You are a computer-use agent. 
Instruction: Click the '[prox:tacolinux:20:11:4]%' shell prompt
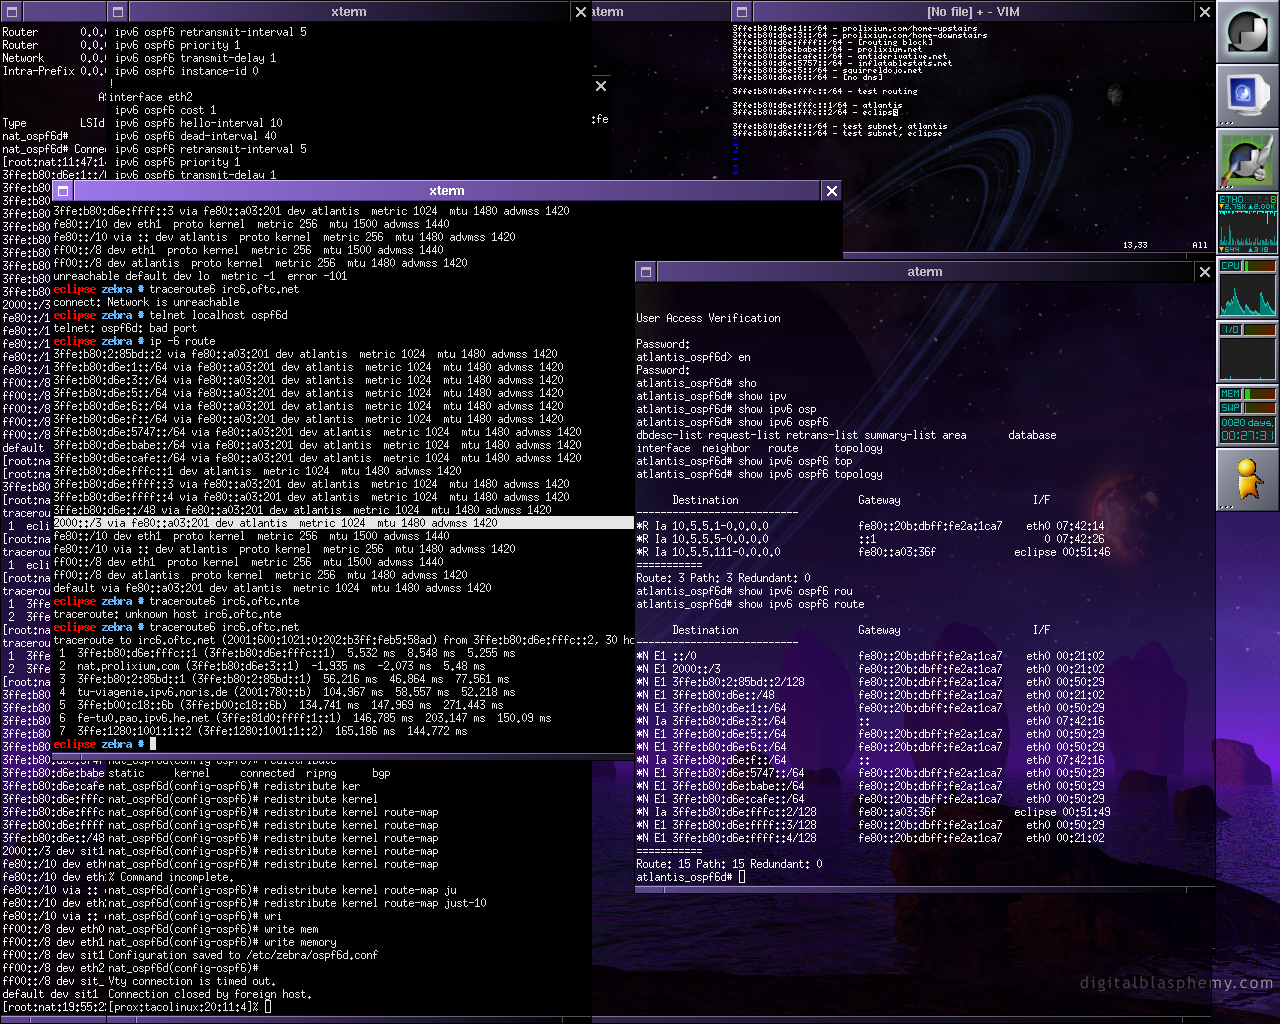[x=183, y=1007]
